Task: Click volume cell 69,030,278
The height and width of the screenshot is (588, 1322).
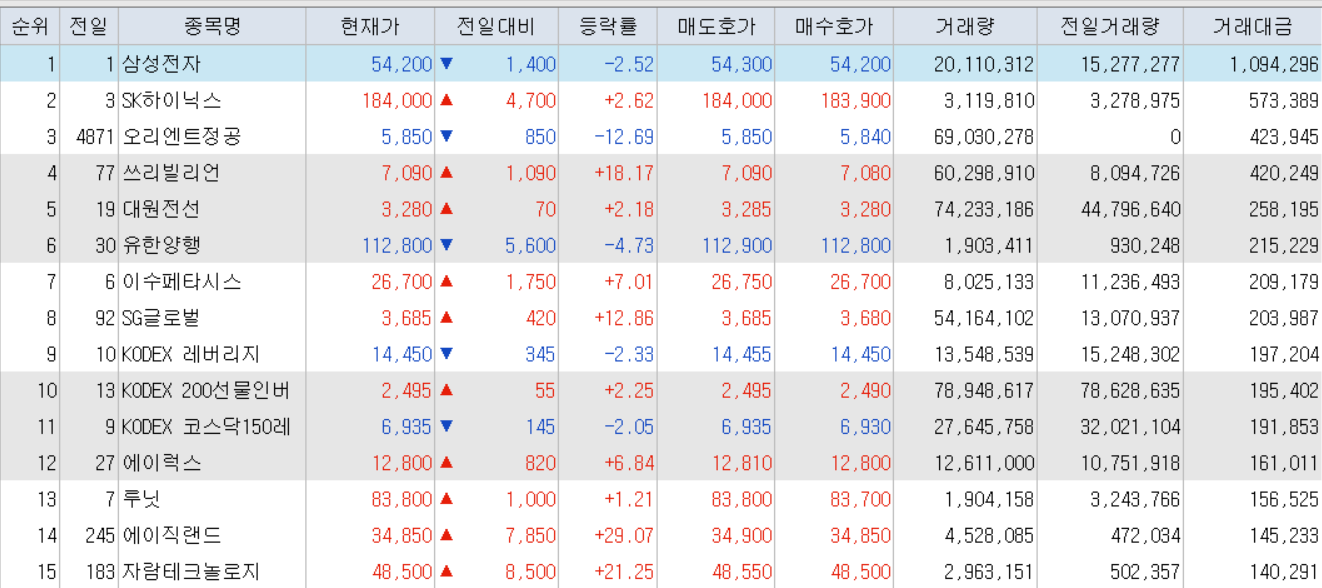Action: coord(984,136)
